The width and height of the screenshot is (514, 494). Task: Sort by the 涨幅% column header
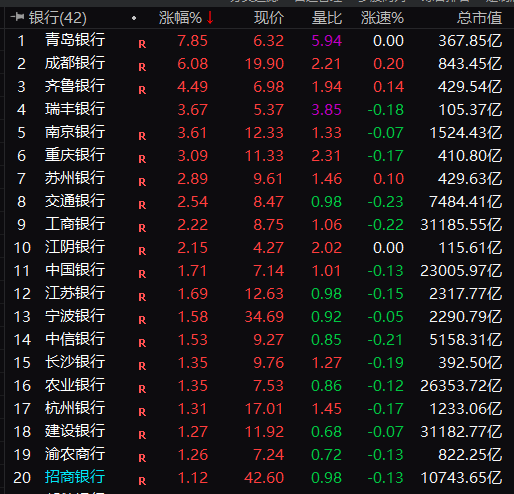click(x=180, y=18)
